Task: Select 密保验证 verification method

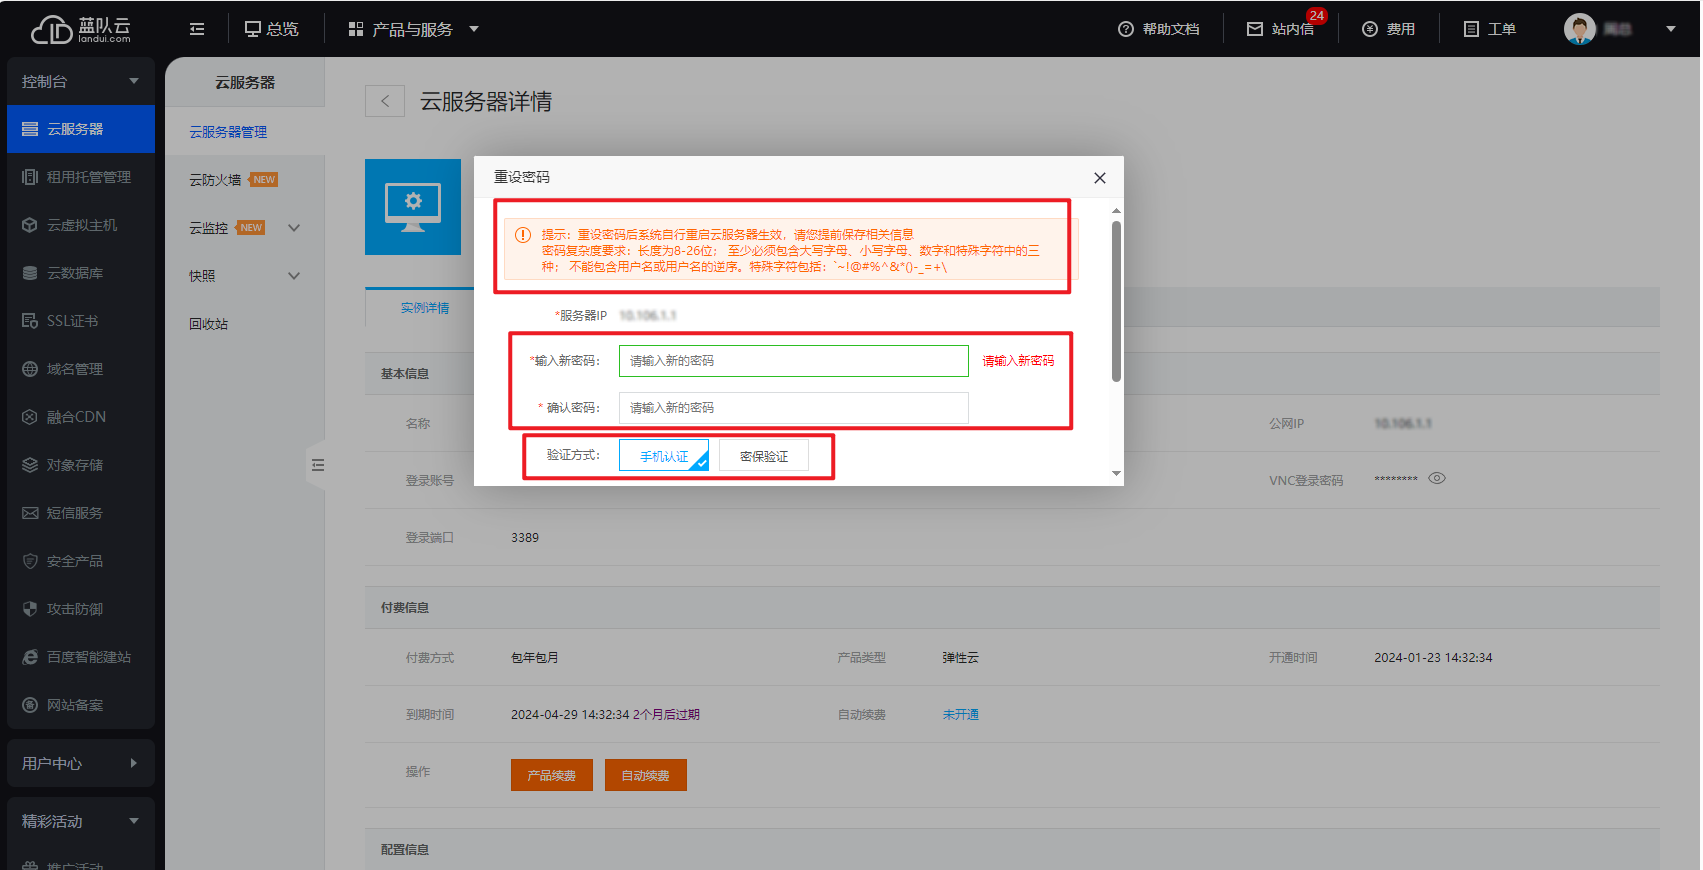Action: coord(763,456)
